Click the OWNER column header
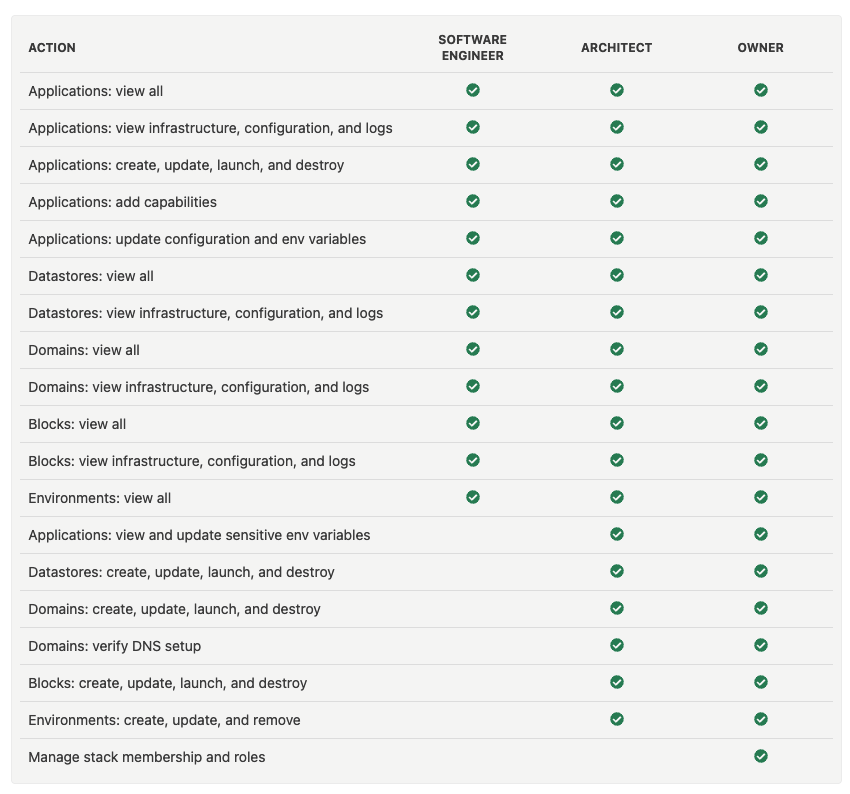 click(761, 48)
